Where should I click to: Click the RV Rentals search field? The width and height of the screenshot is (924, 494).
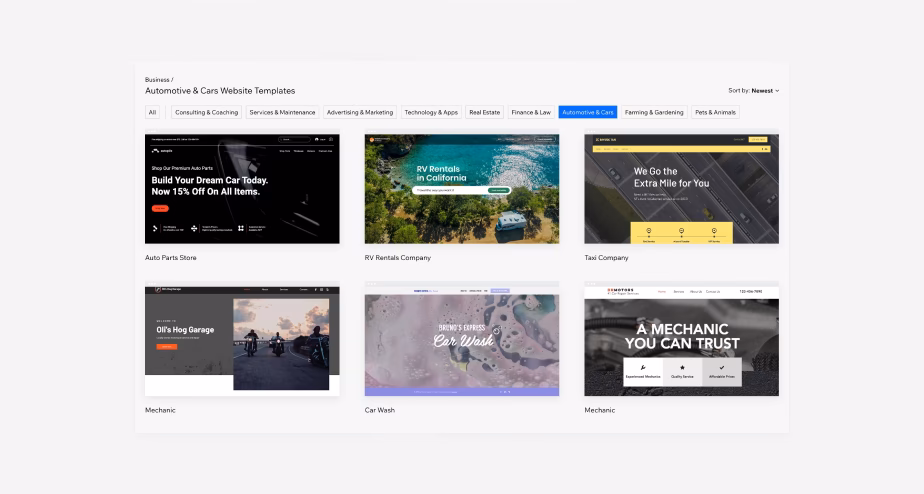click(x=461, y=190)
